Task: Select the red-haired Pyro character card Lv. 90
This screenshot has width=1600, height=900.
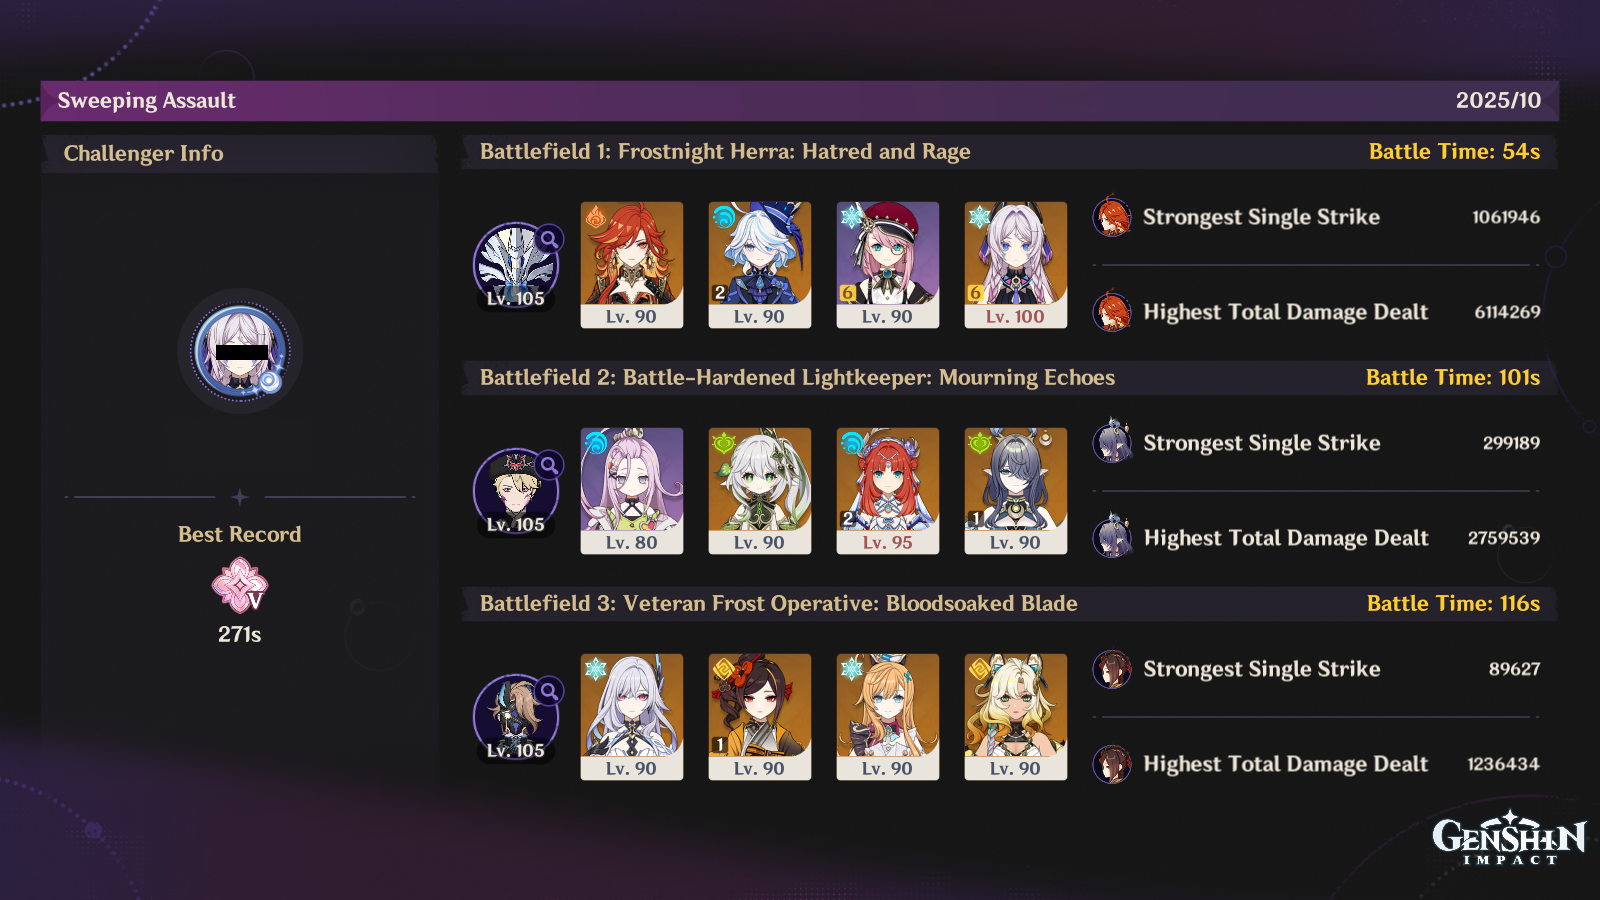Action: (632, 265)
